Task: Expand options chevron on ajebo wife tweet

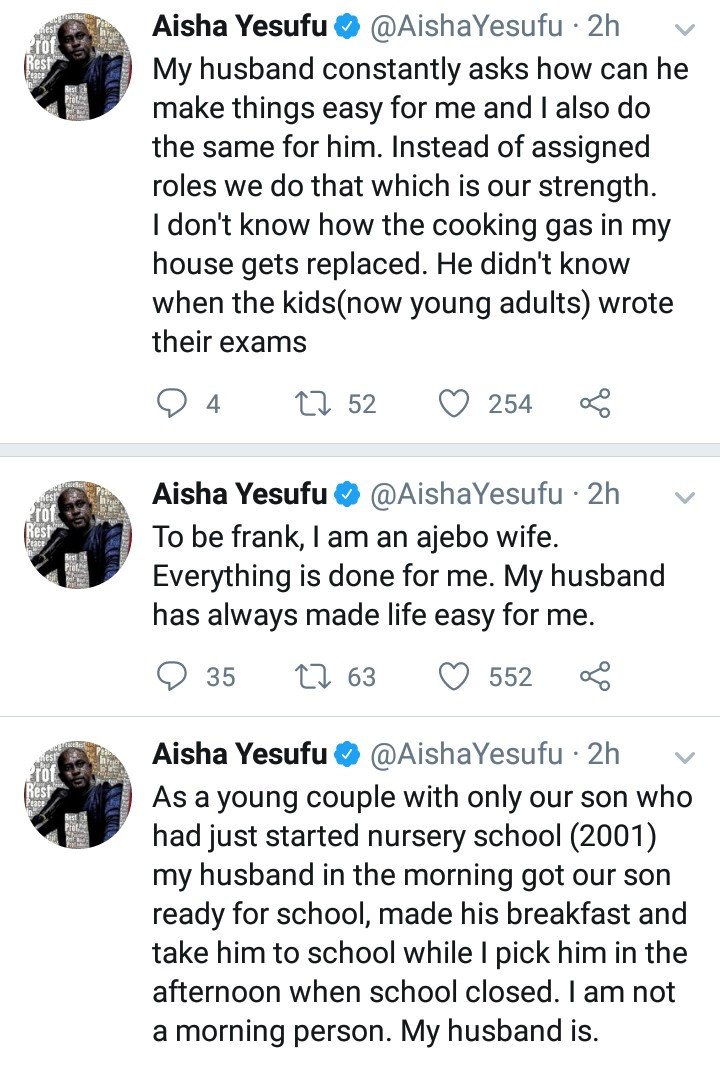Action: [685, 498]
